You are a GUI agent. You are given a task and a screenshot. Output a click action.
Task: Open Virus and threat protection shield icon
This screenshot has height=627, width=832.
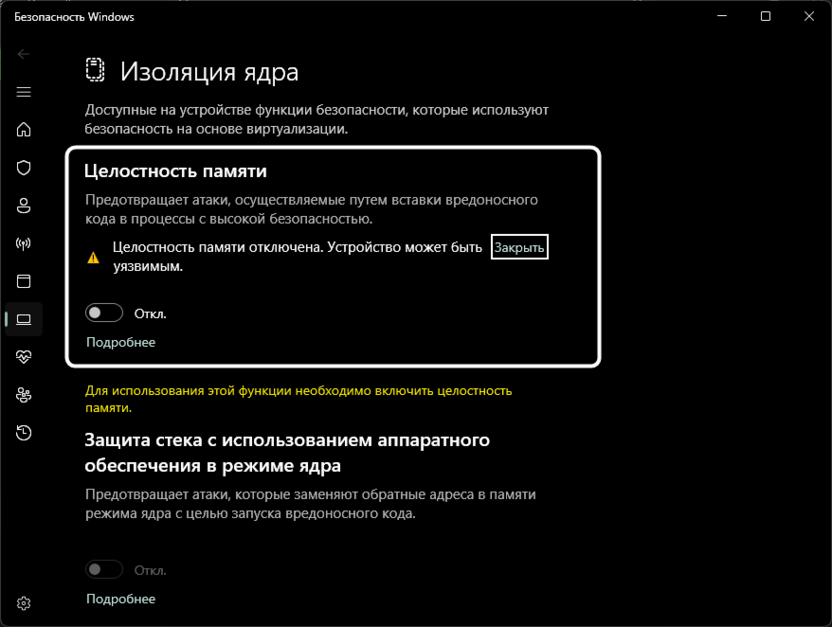coord(23,168)
